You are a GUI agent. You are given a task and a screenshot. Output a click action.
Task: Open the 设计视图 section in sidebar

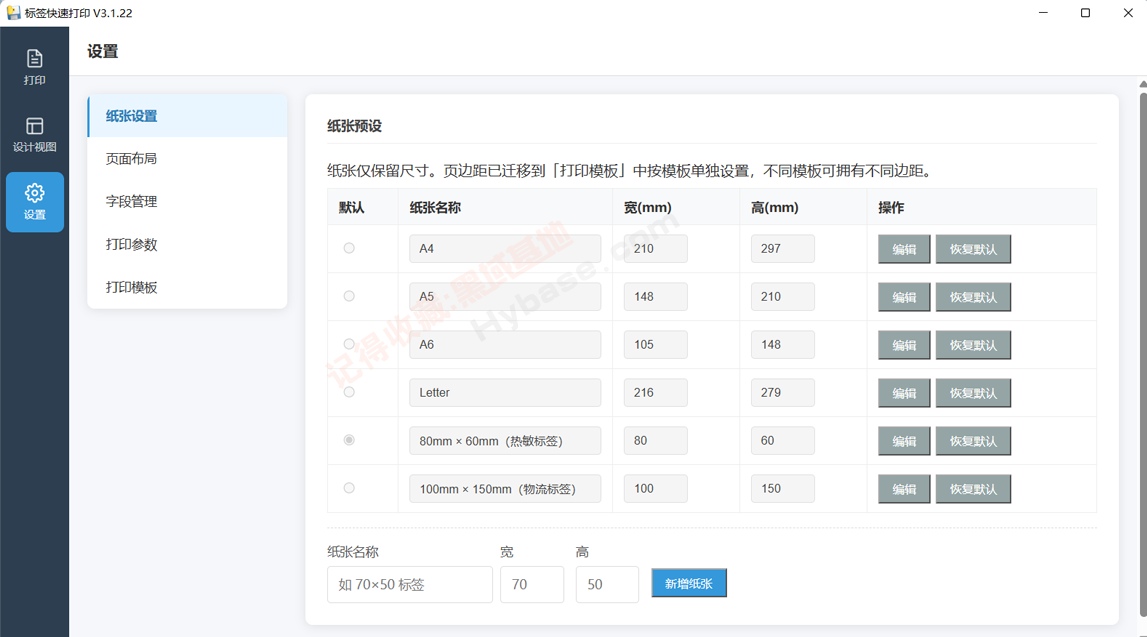(x=34, y=135)
